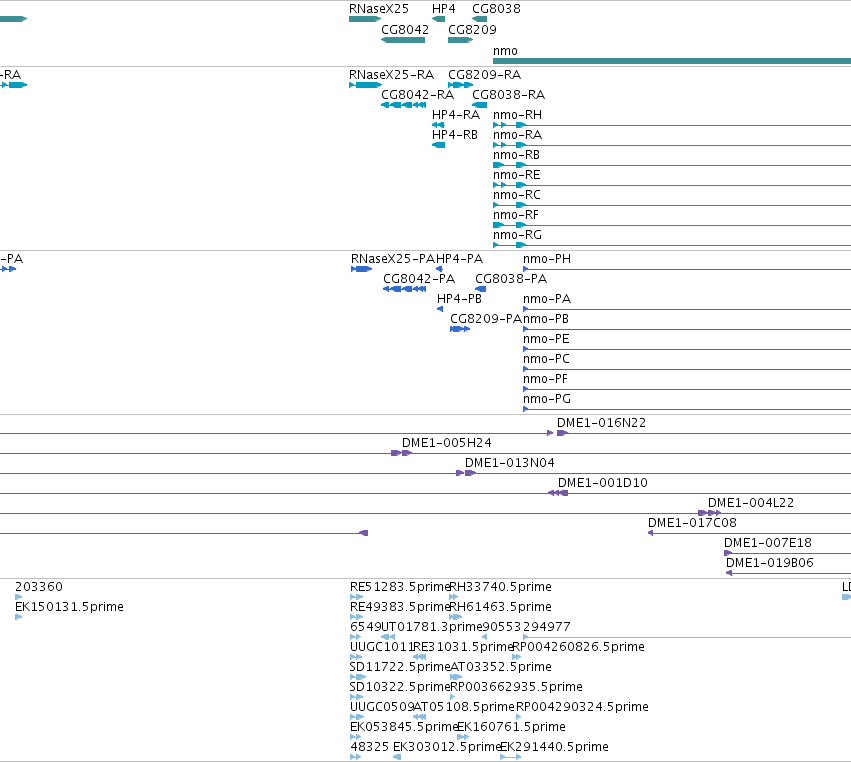Click the HP4-PB protein label
The width and height of the screenshot is (851, 762).
click(x=459, y=299)
